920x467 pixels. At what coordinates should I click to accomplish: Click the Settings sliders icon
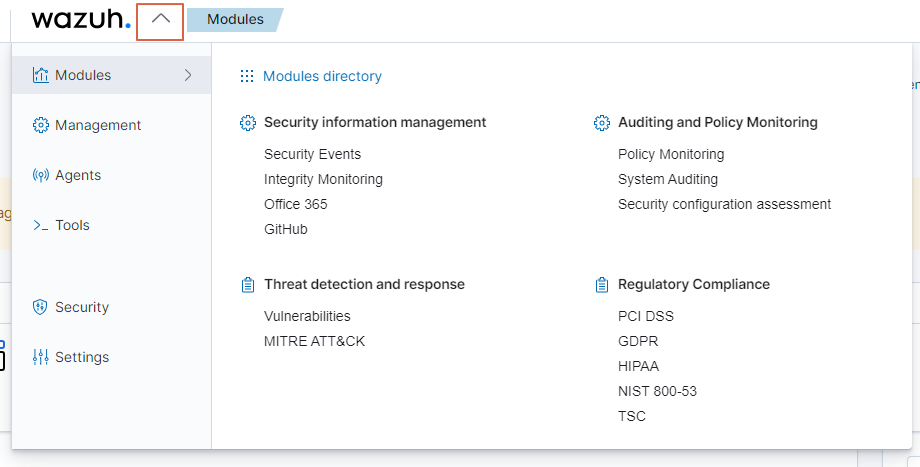[x=40, y=357]
